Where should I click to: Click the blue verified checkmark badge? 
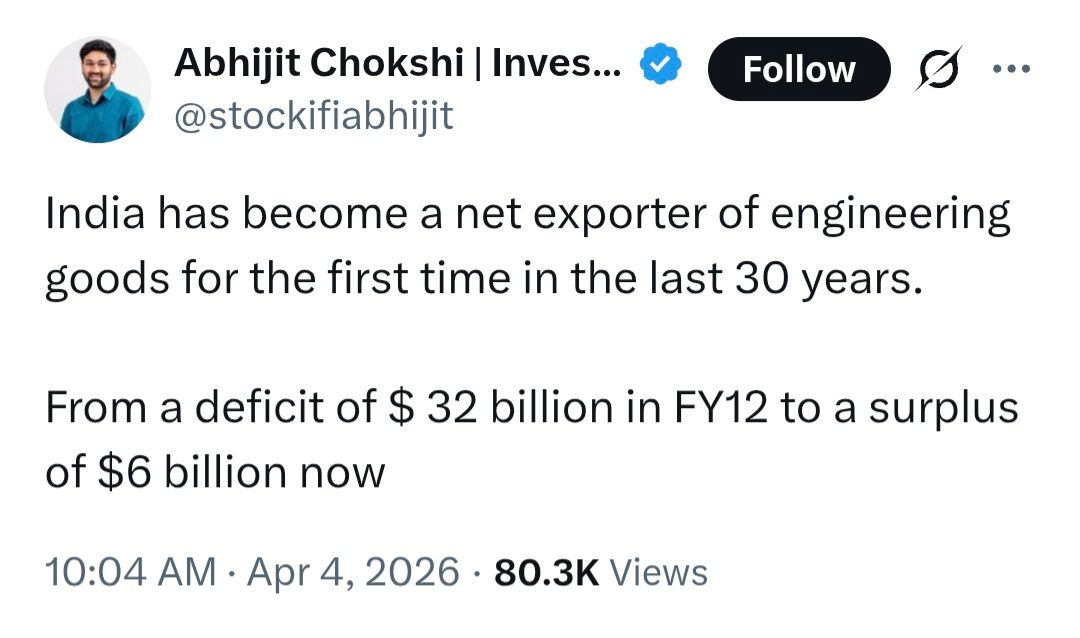click(660, 67)
